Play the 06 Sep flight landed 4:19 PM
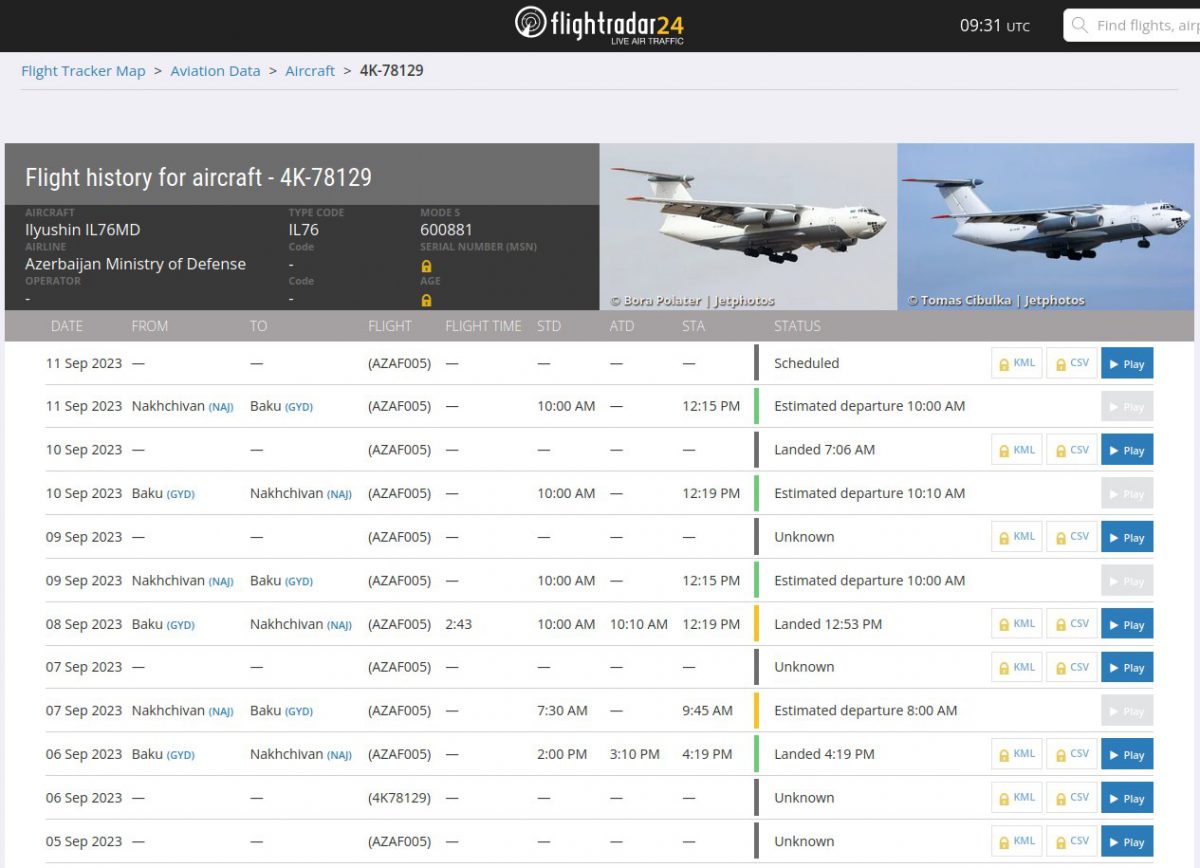 point(1127,755)
